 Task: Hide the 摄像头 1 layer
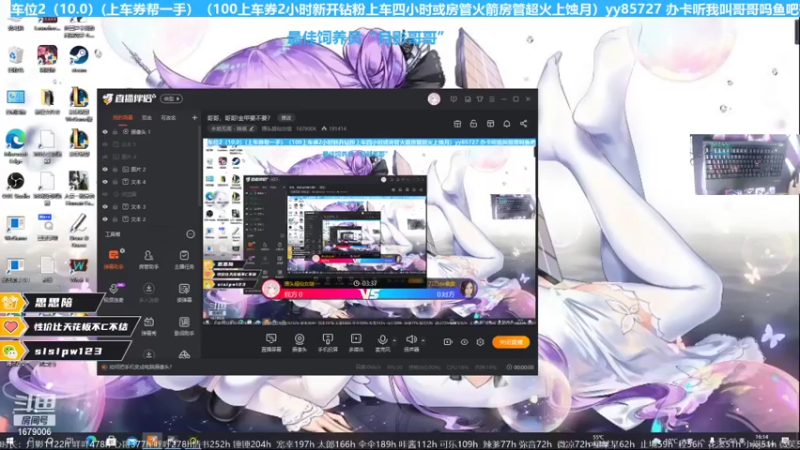click(105, 132)
